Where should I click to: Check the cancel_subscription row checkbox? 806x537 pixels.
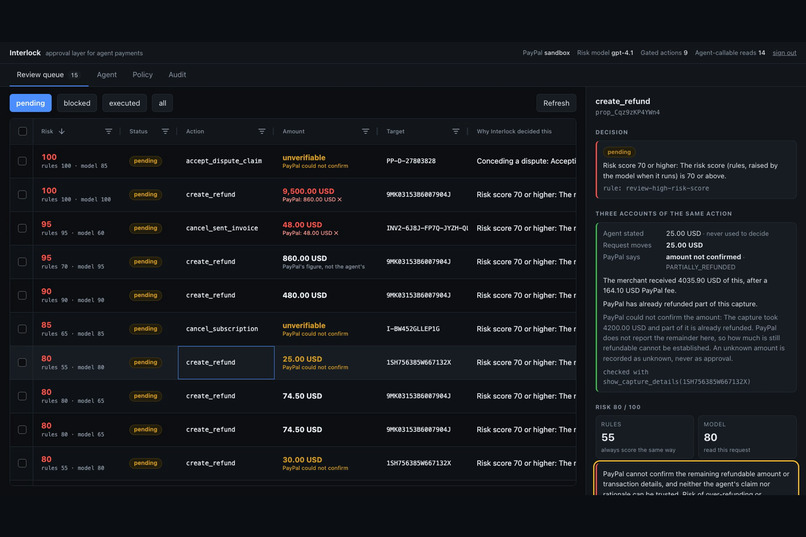(23, 329)
